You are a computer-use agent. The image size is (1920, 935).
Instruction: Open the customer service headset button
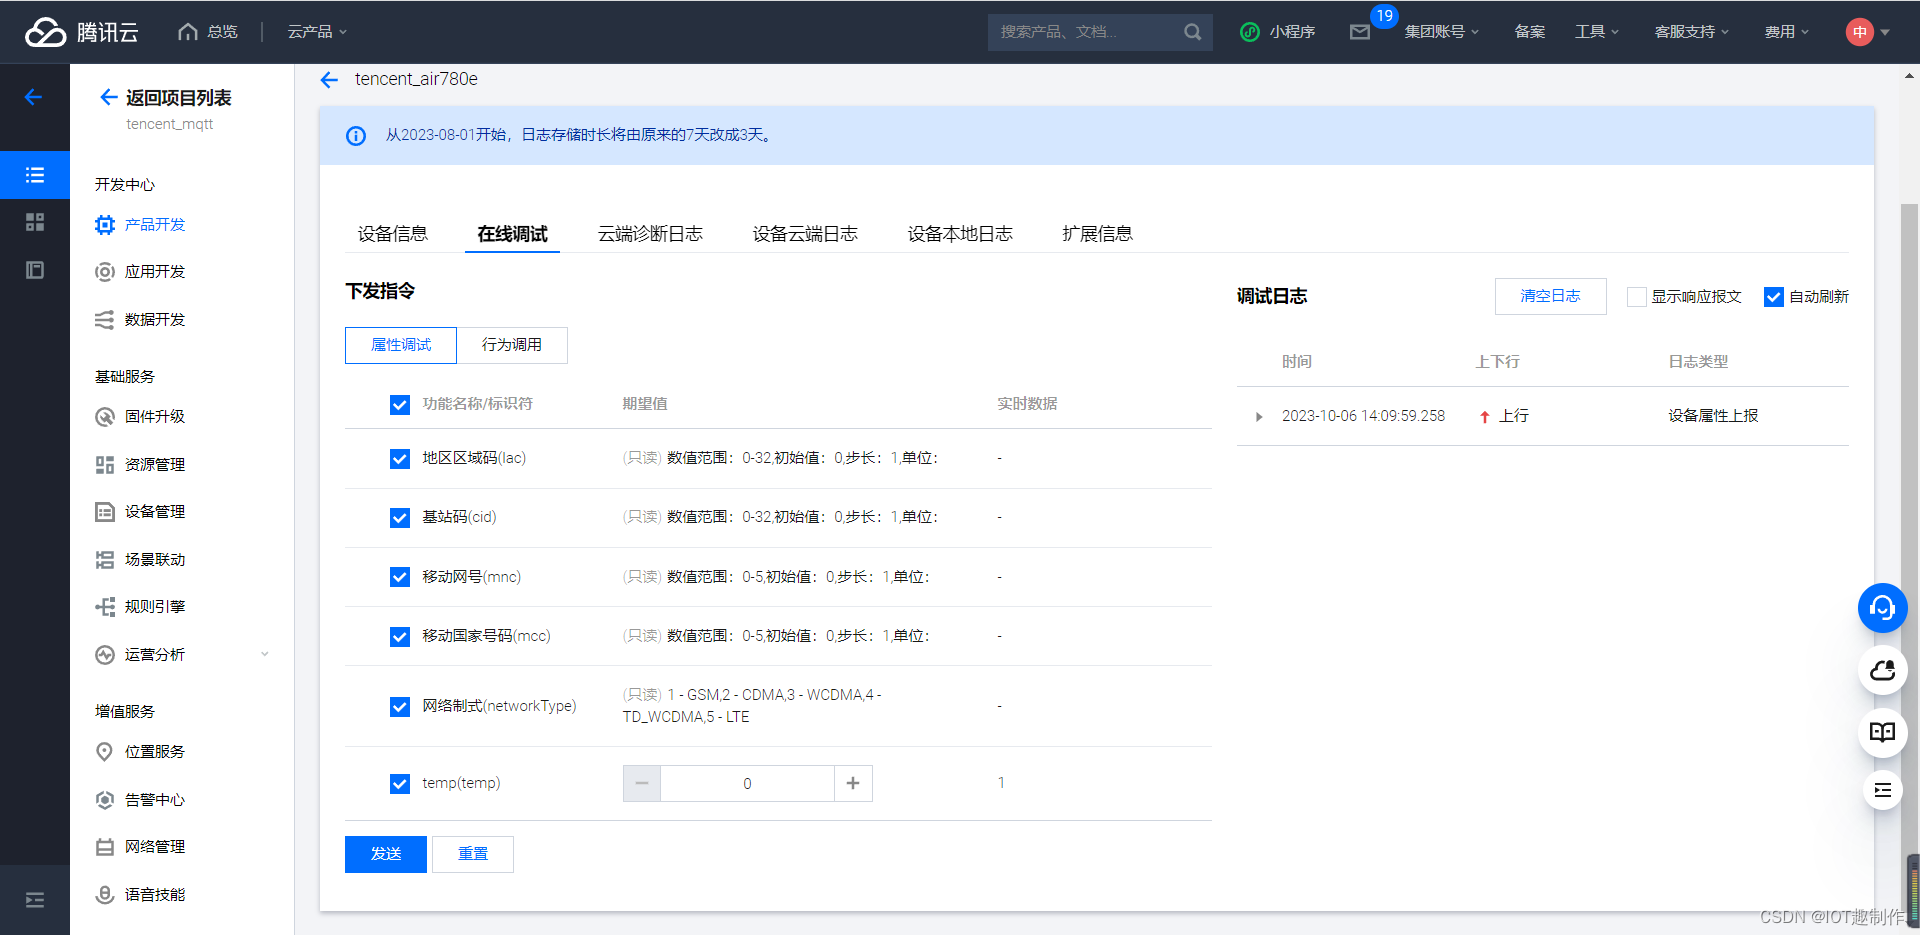click(1883, 608)
